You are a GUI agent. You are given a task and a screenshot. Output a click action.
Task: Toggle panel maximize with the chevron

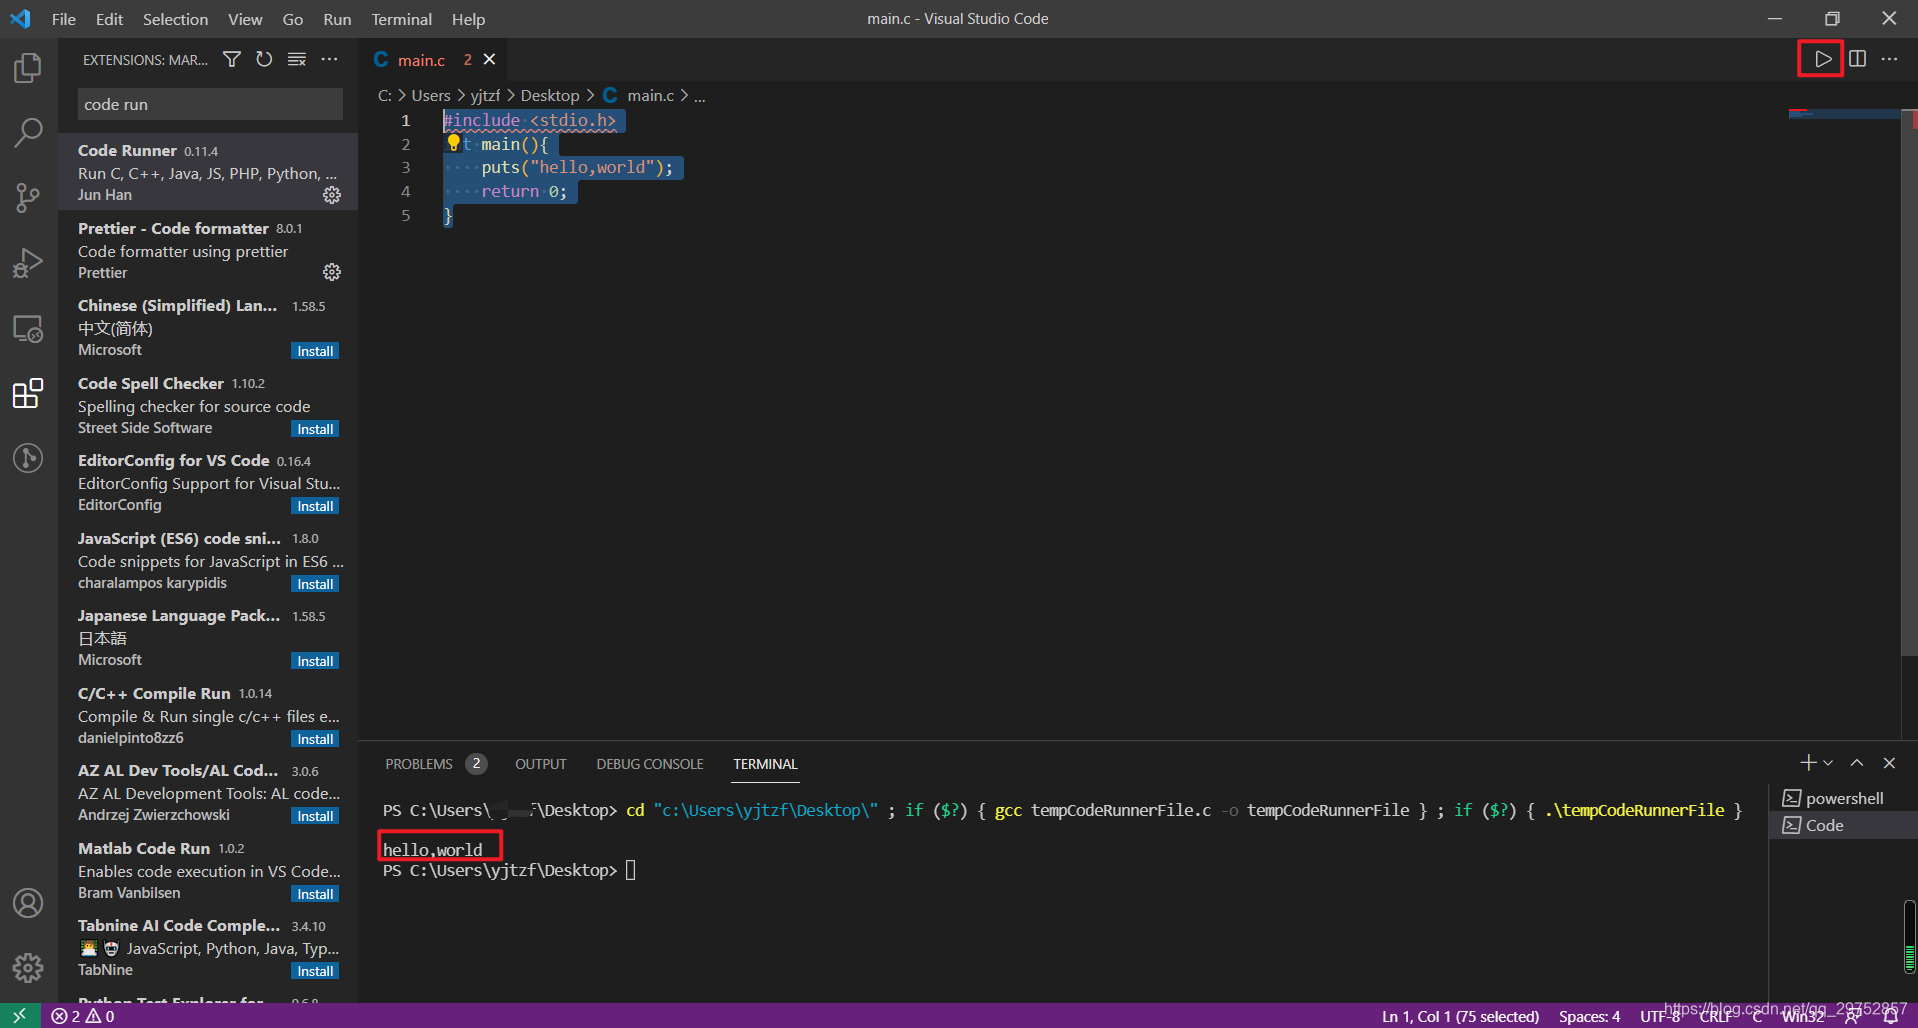1857,763
